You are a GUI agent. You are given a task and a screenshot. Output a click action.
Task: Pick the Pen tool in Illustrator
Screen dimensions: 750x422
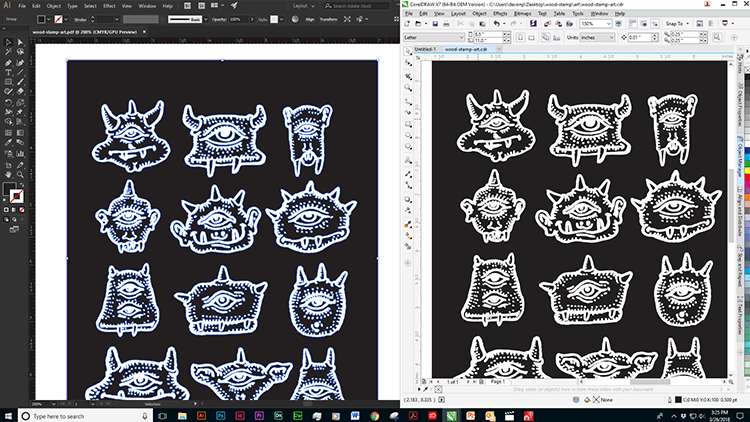pyautogui.click(x=8, y=62)
